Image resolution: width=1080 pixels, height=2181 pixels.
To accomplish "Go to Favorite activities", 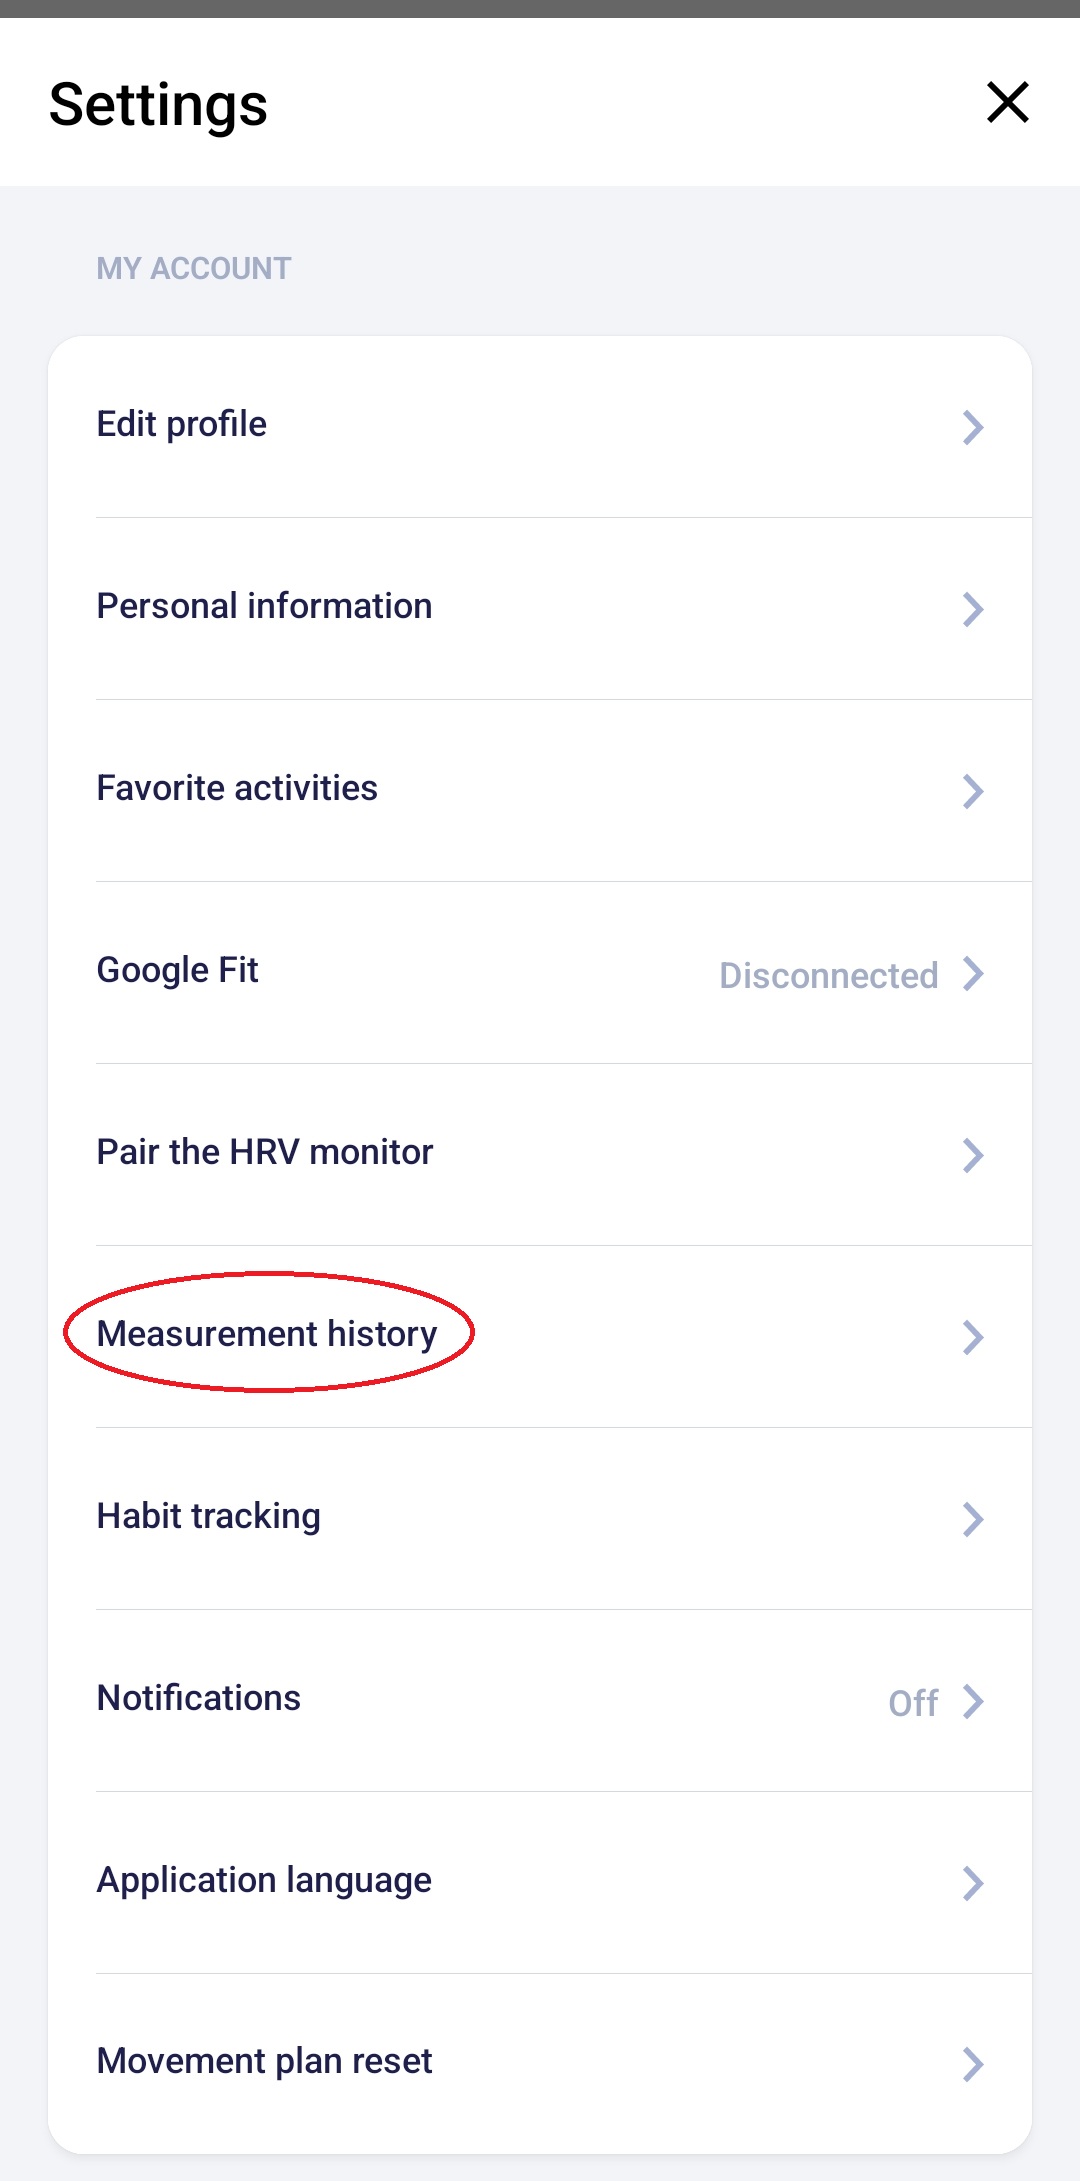I will [x=237, y=789].
